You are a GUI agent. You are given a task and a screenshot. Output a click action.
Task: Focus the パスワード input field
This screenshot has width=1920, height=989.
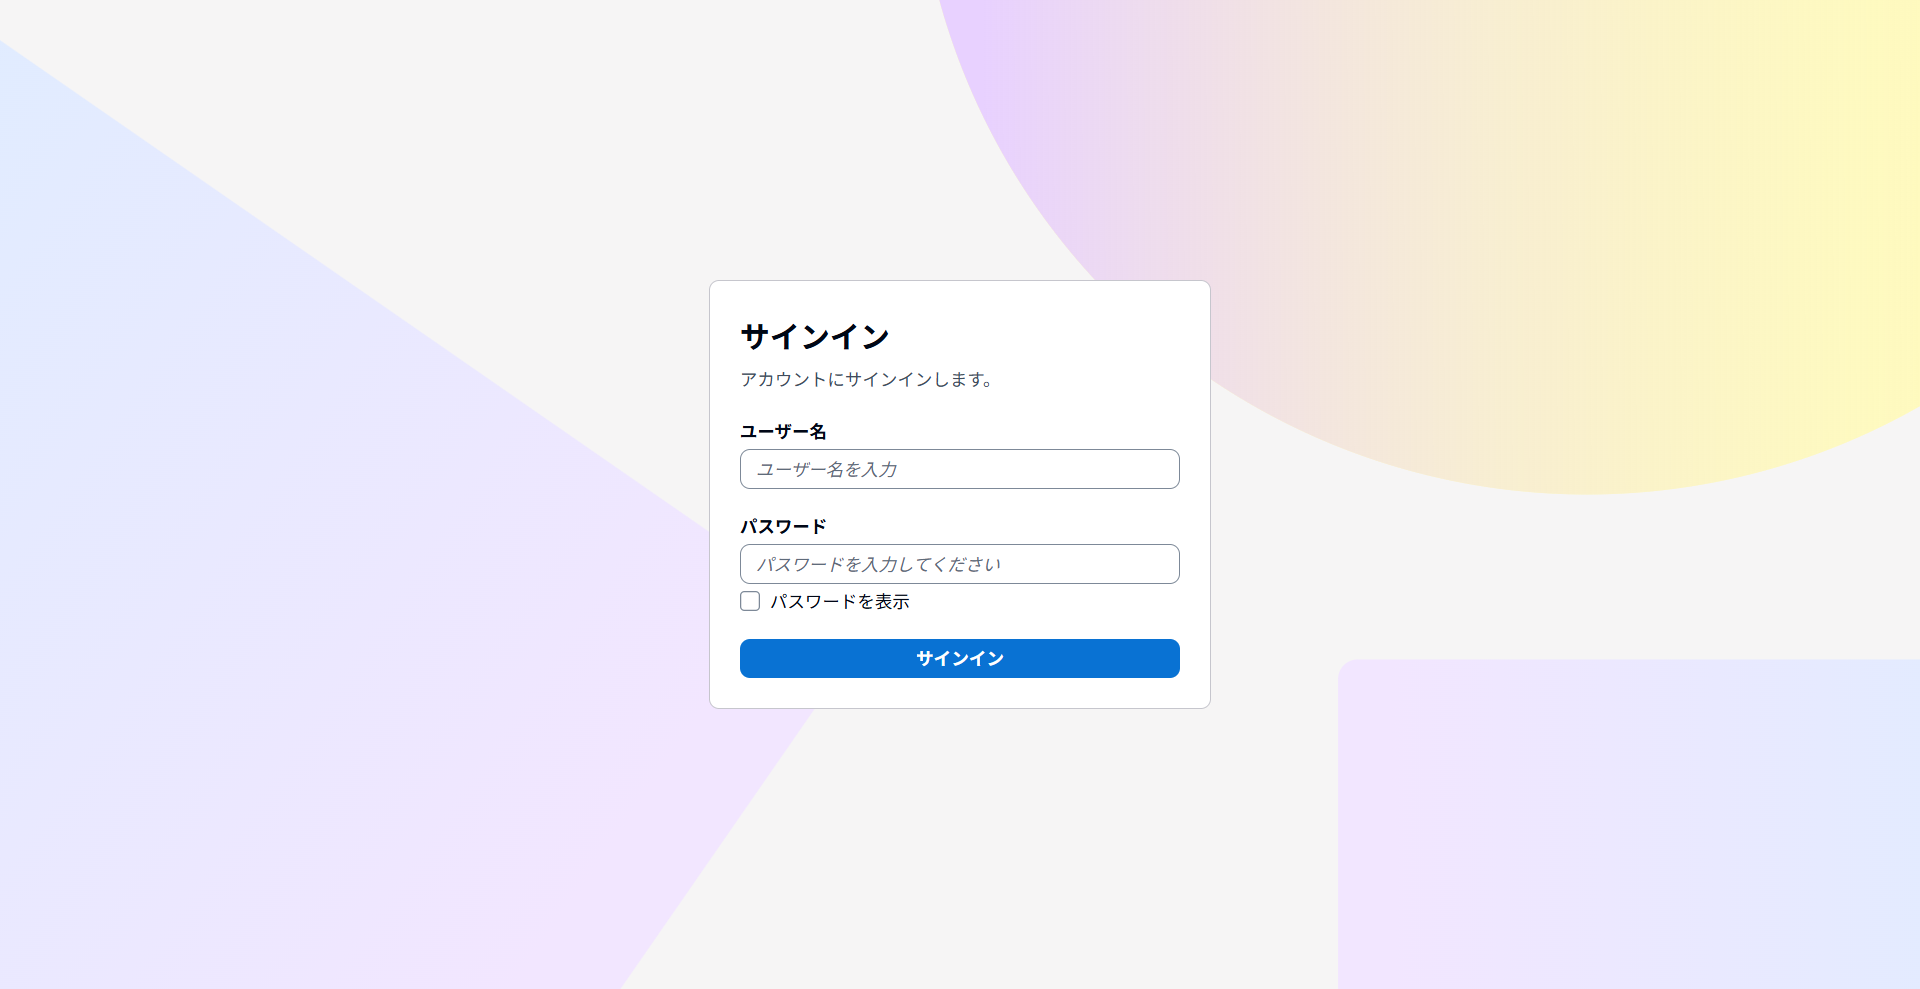(960, 564)
